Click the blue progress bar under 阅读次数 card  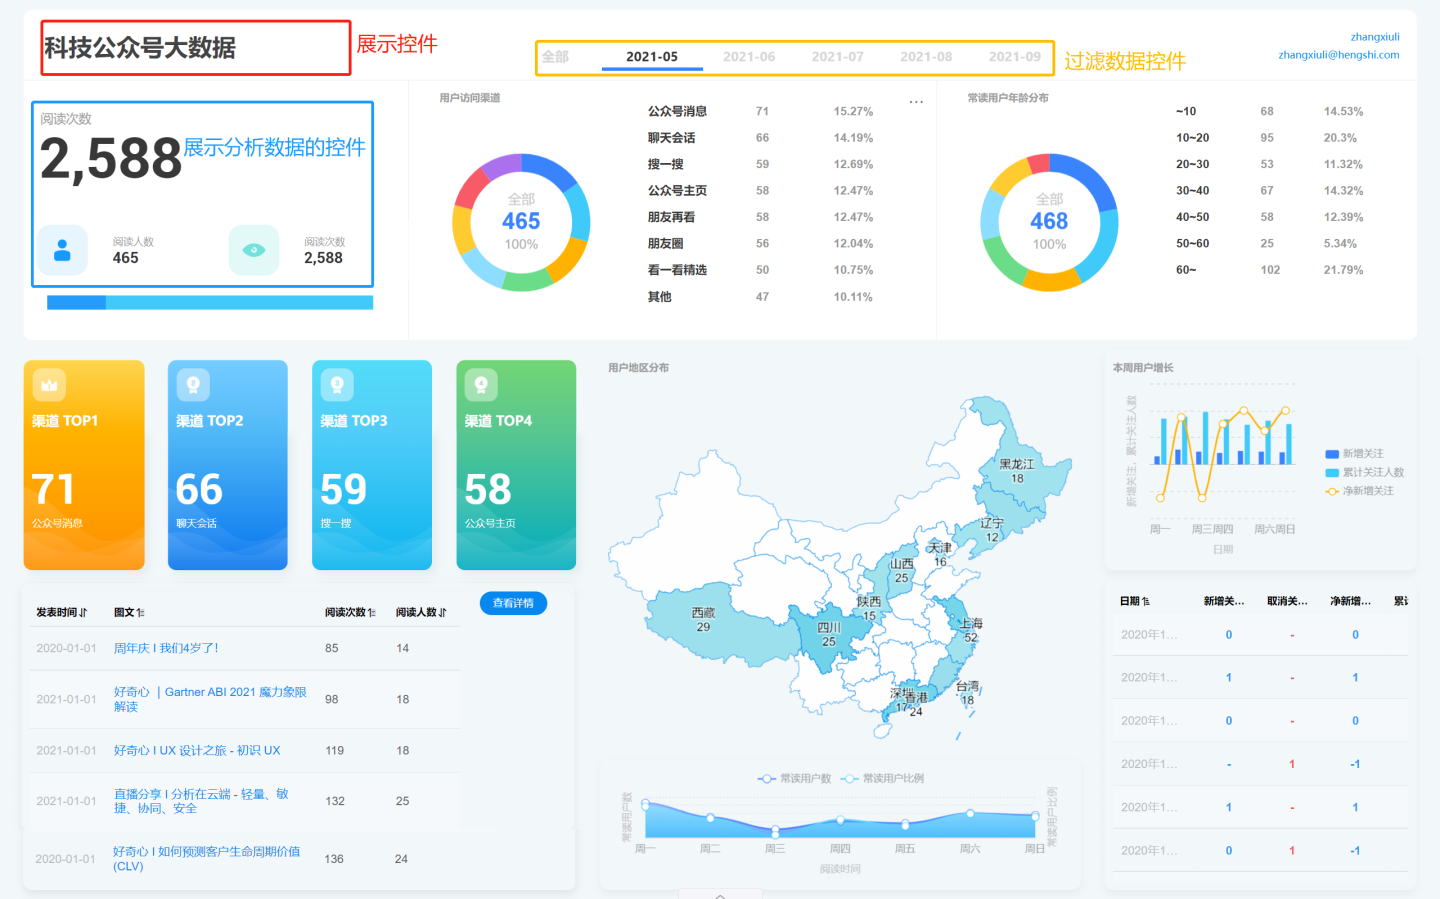click(x=210, y=302)
